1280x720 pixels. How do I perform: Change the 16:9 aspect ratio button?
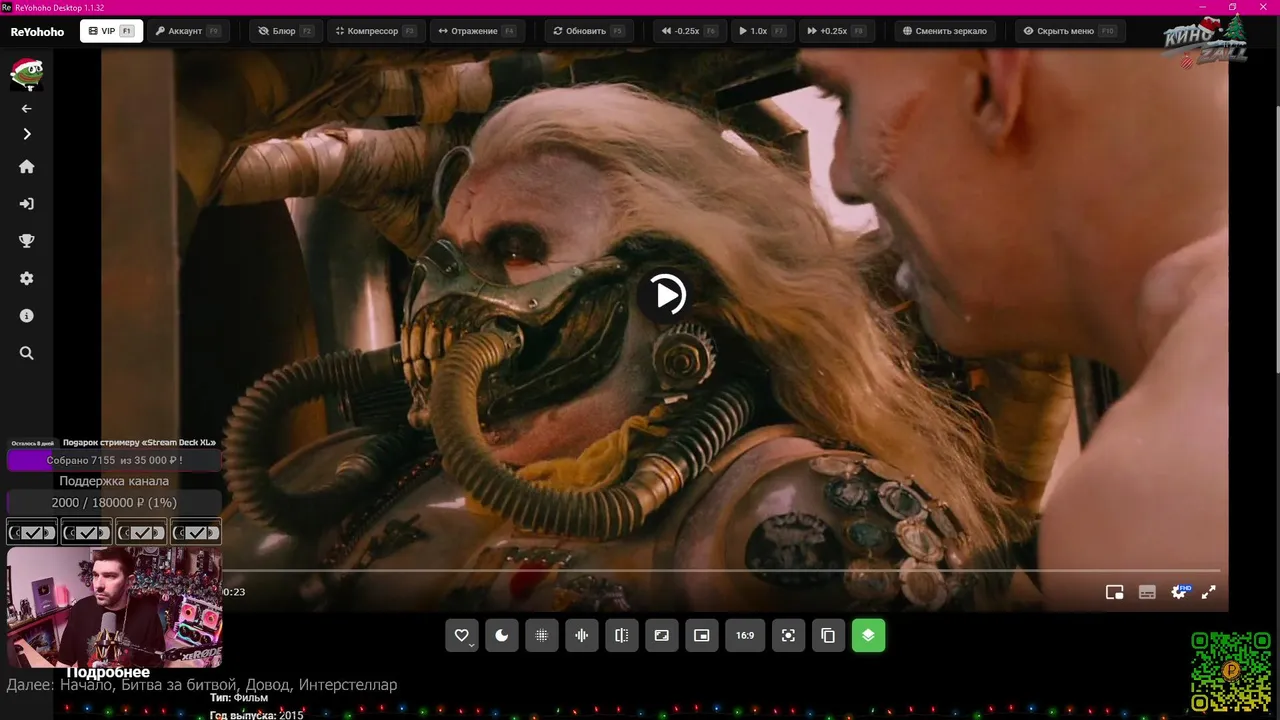coord(745,635)
